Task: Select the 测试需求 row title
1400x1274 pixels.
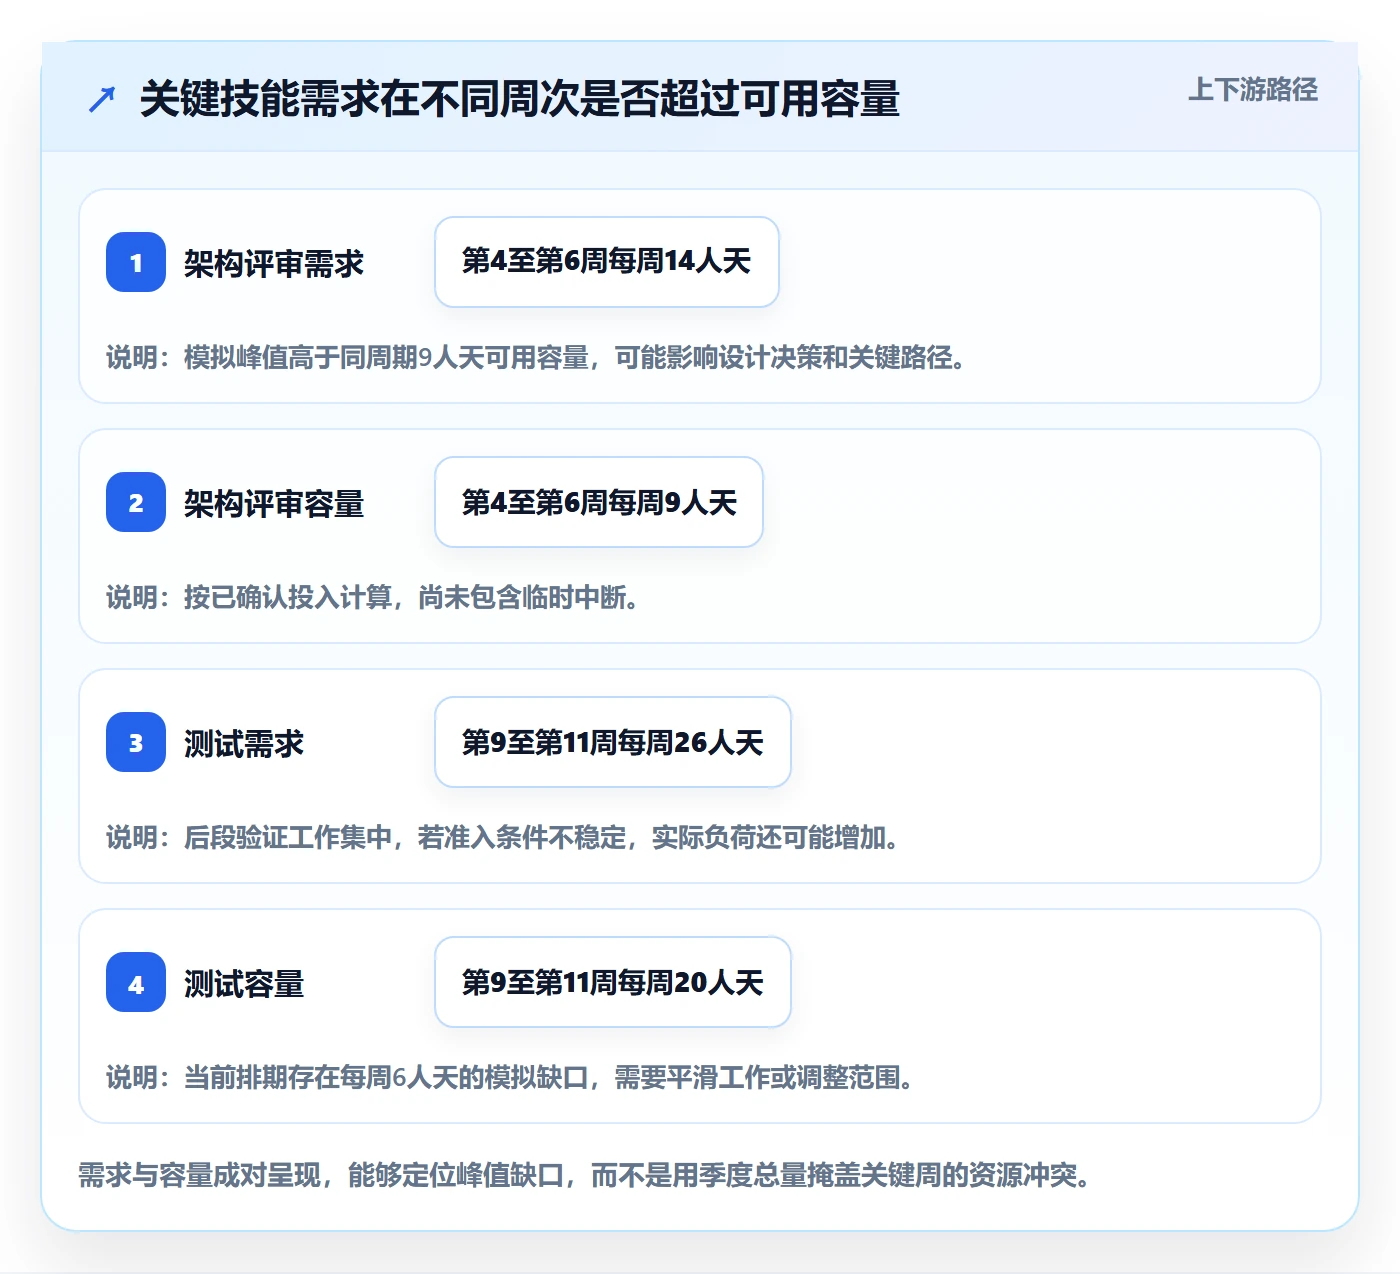Action: click(244, 744)
